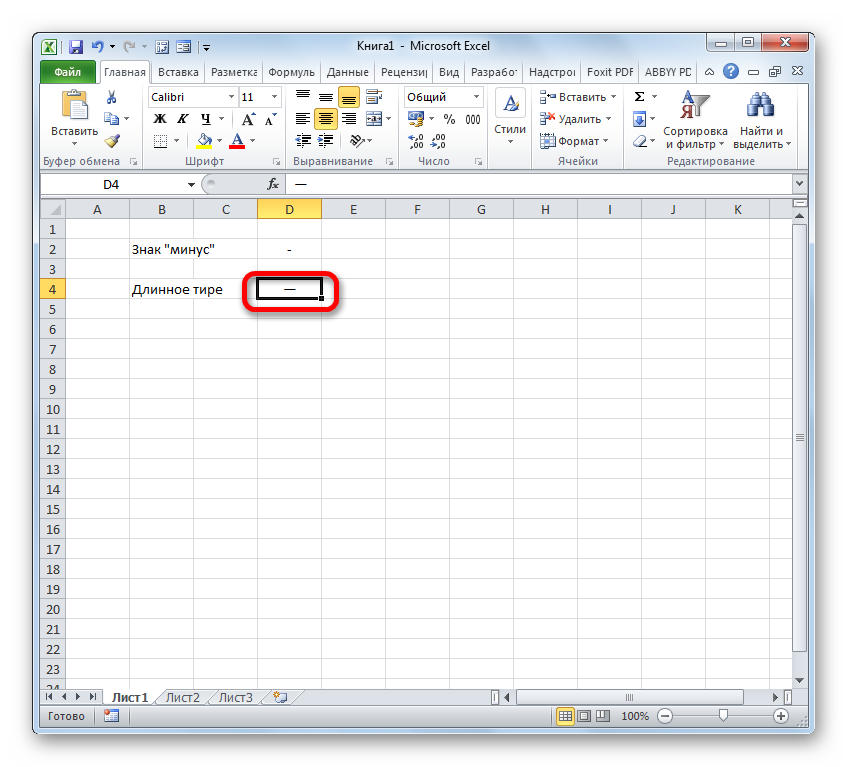
Task: Apply the fill color bucket
Action: pyautogui.click(x=204, y=141)
